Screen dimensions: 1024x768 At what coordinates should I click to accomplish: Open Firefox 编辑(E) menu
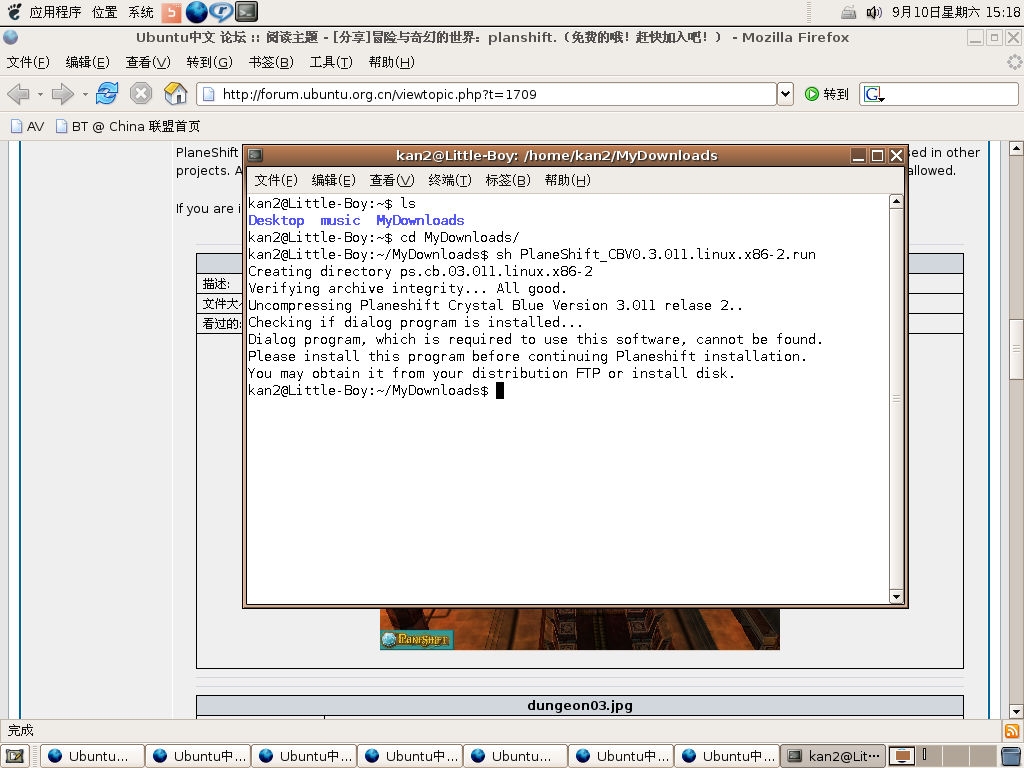tap(88, 62)
